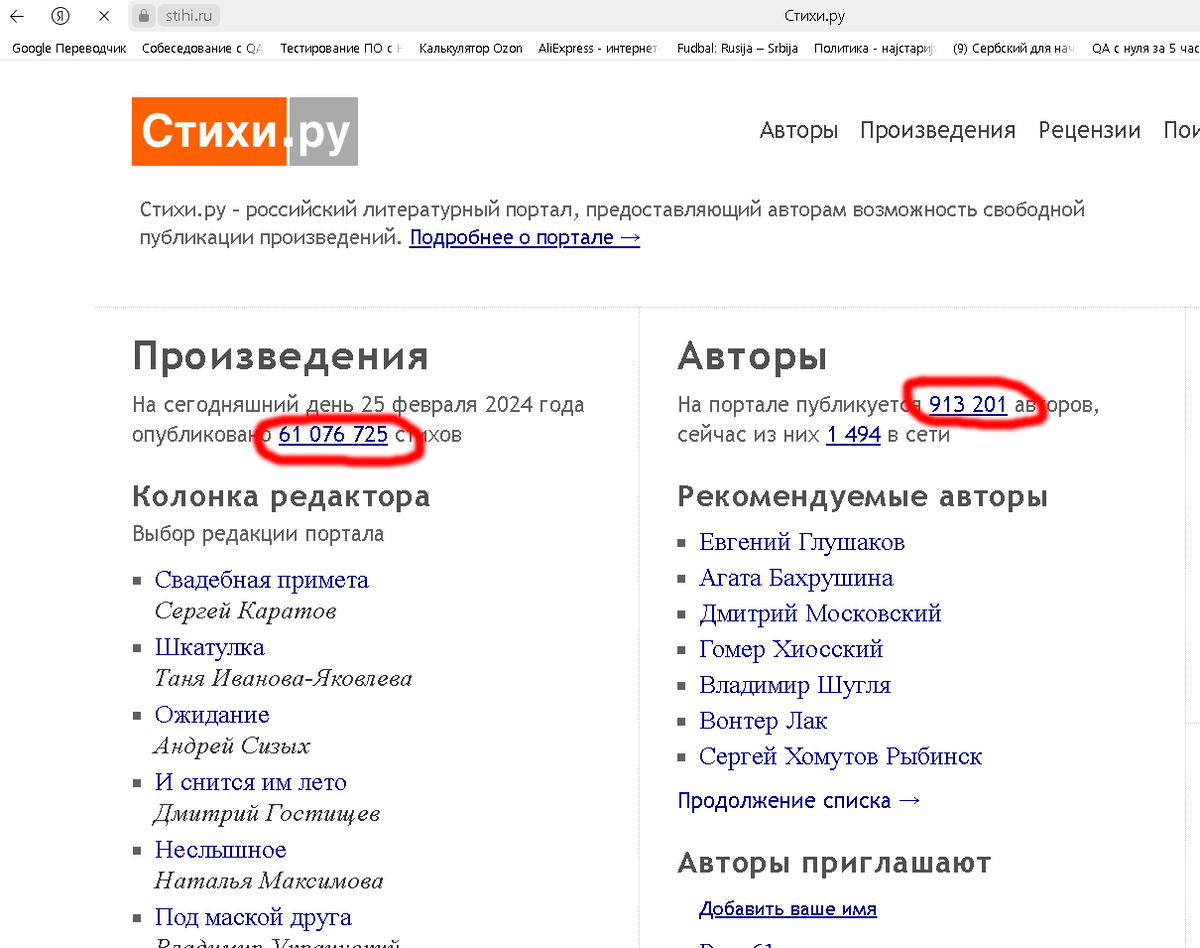Open author Евгений Глушаков's page
This screenshot has height=948, width=1200.
(801, 542)
